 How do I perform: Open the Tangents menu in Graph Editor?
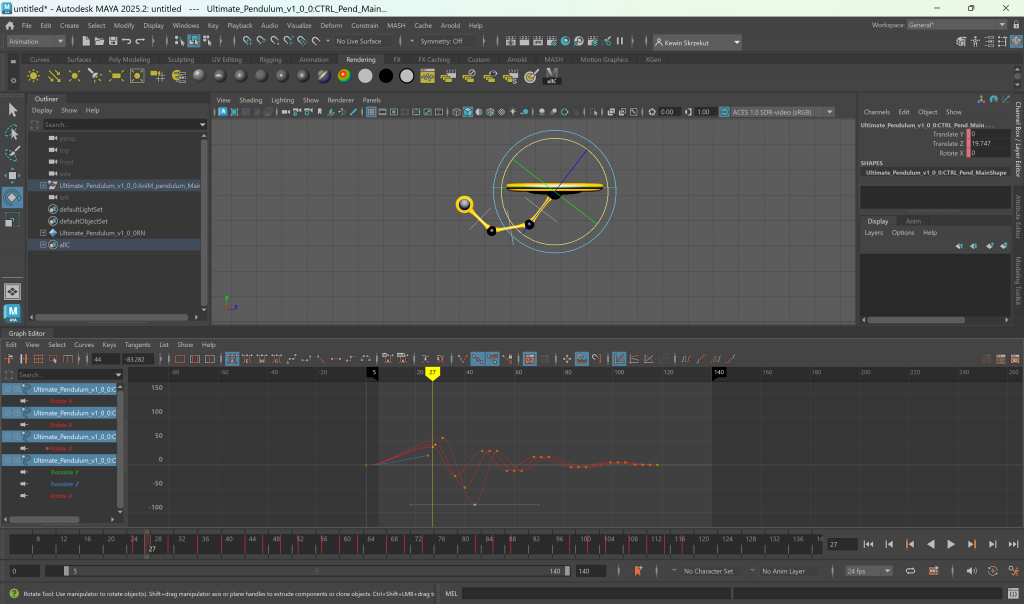click(137, 345)
